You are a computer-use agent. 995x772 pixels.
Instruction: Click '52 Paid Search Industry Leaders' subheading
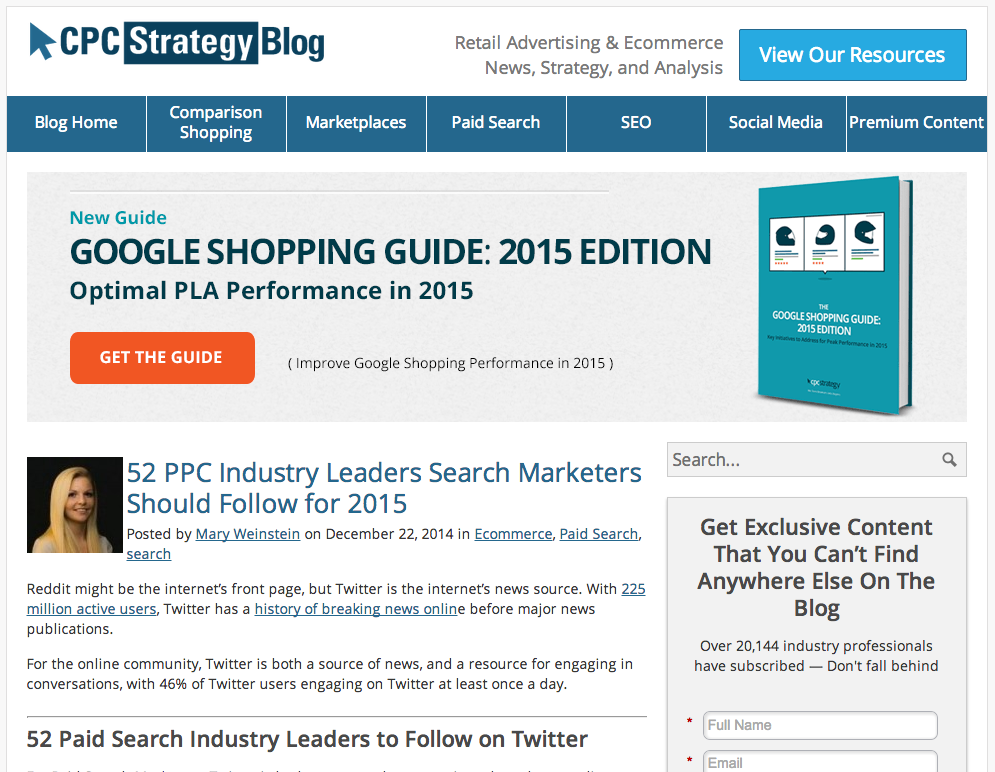[x=307, y=739]
